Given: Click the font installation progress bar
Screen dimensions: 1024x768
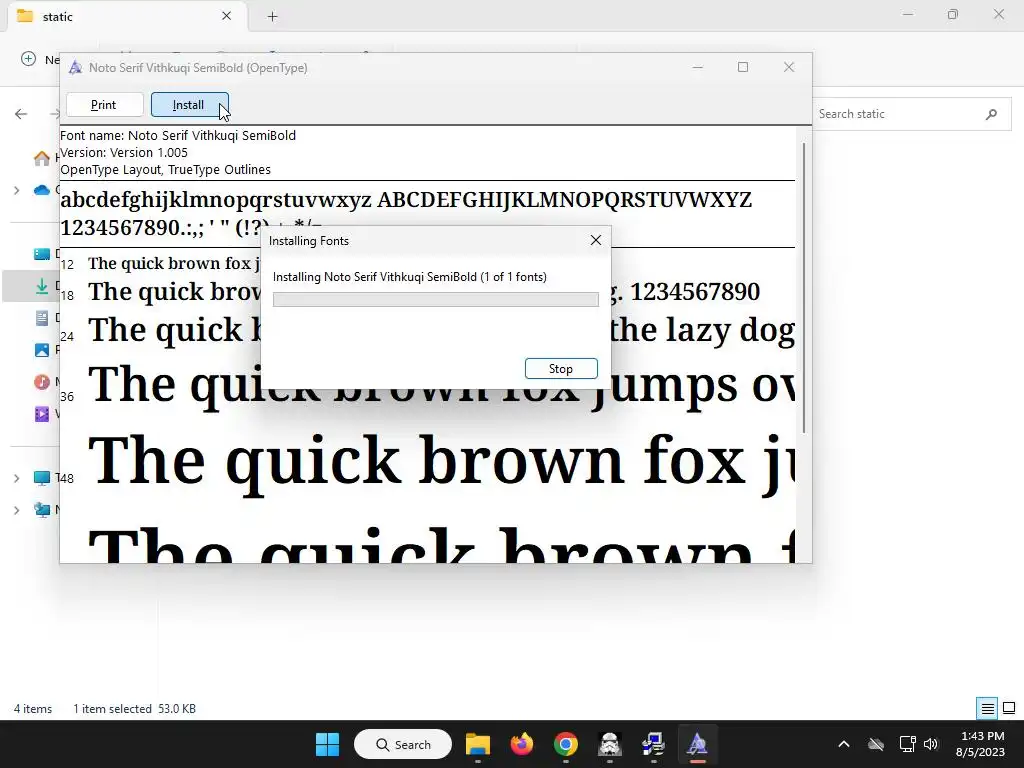Looking at the screenshot, I should point(436,299).
